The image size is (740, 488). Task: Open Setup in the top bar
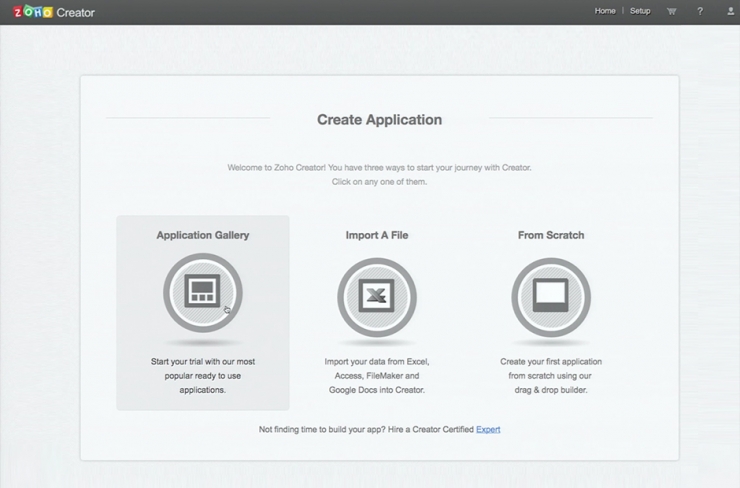pos(640,11)
